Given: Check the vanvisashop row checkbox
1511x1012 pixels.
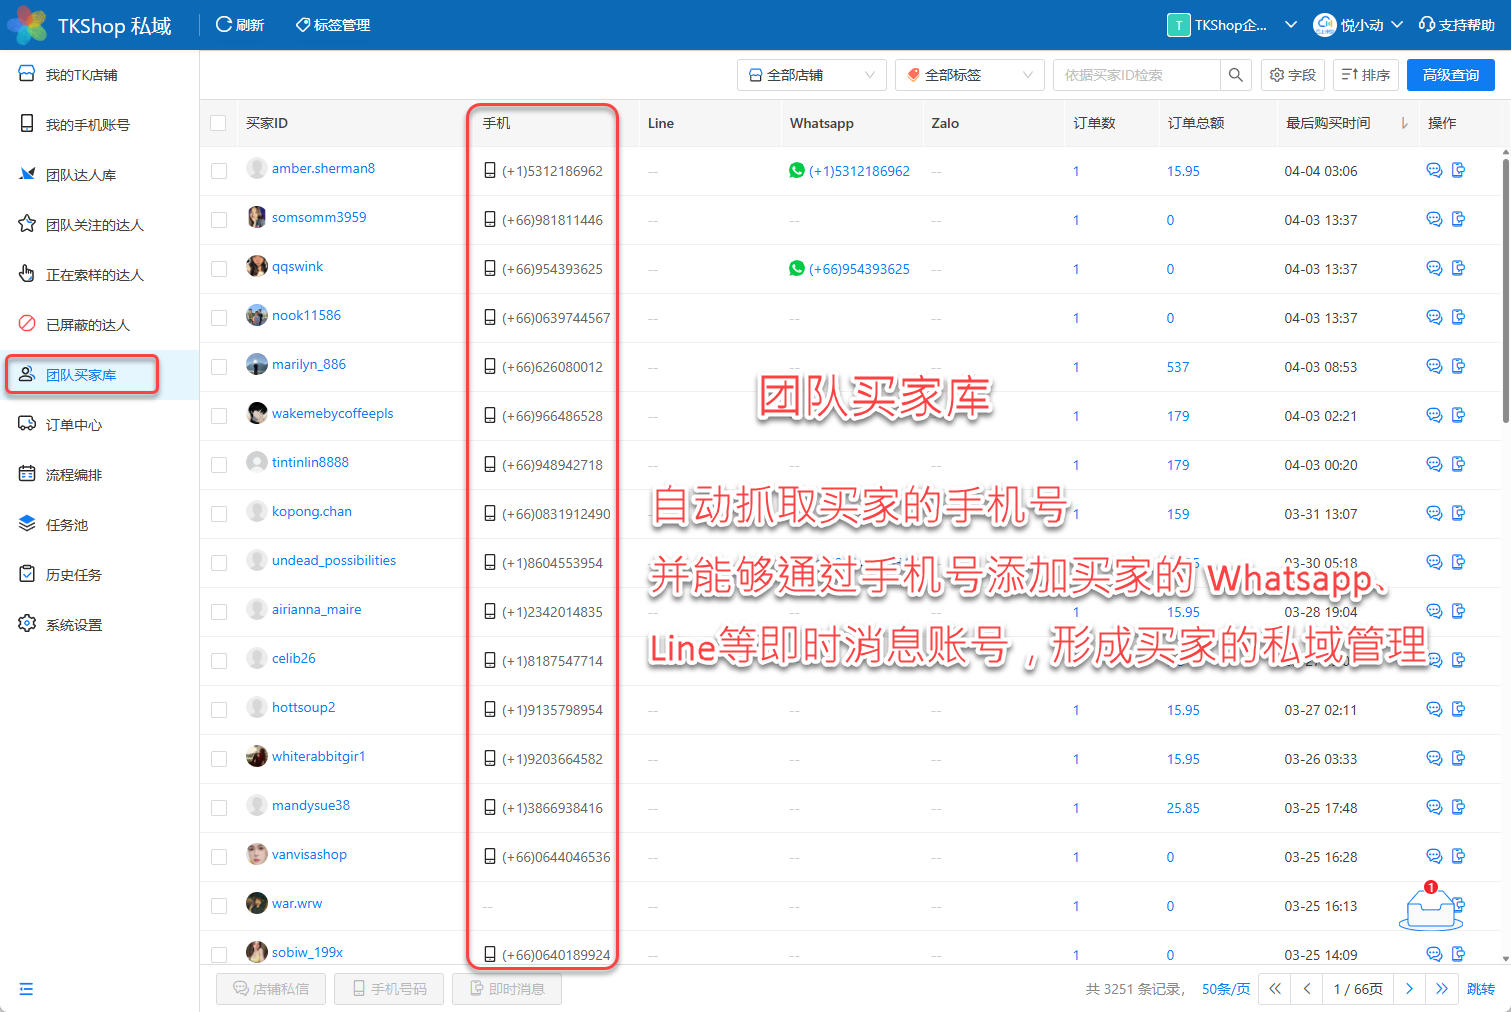Looking at the screenshot, I should point(219,857).
